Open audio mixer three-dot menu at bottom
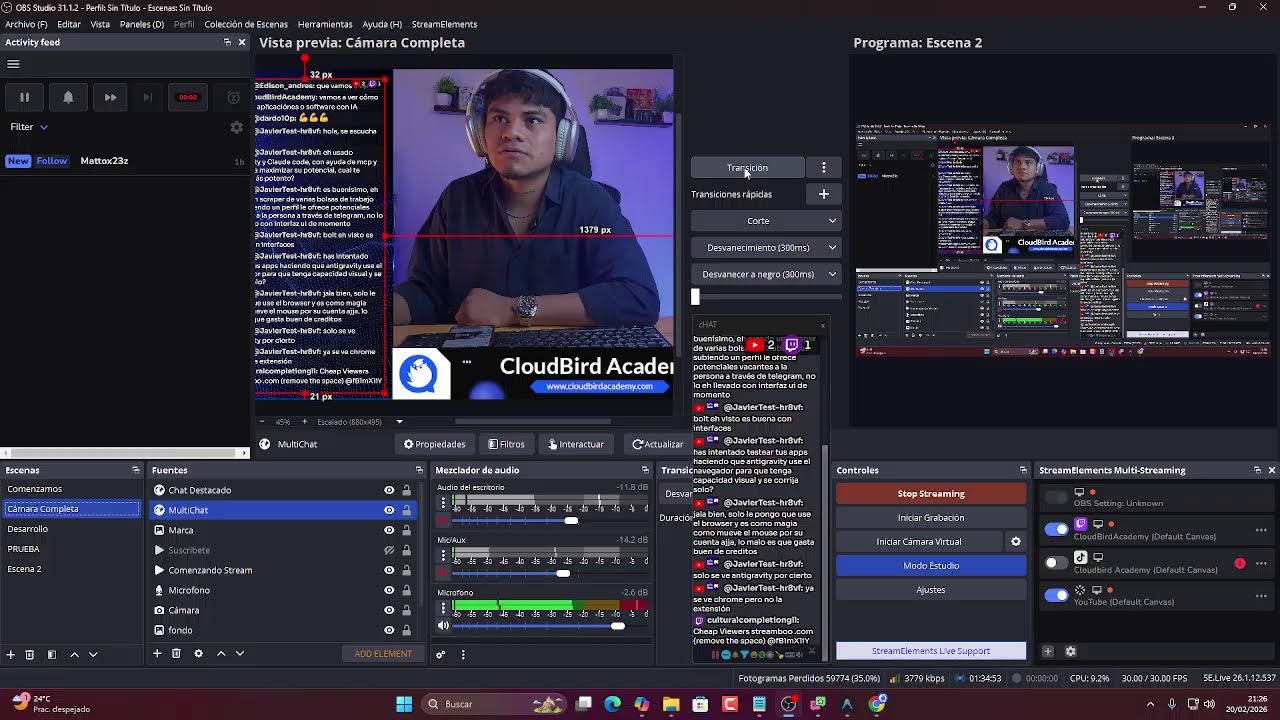This screenshot has height=720, width=1280. (463, 655)
